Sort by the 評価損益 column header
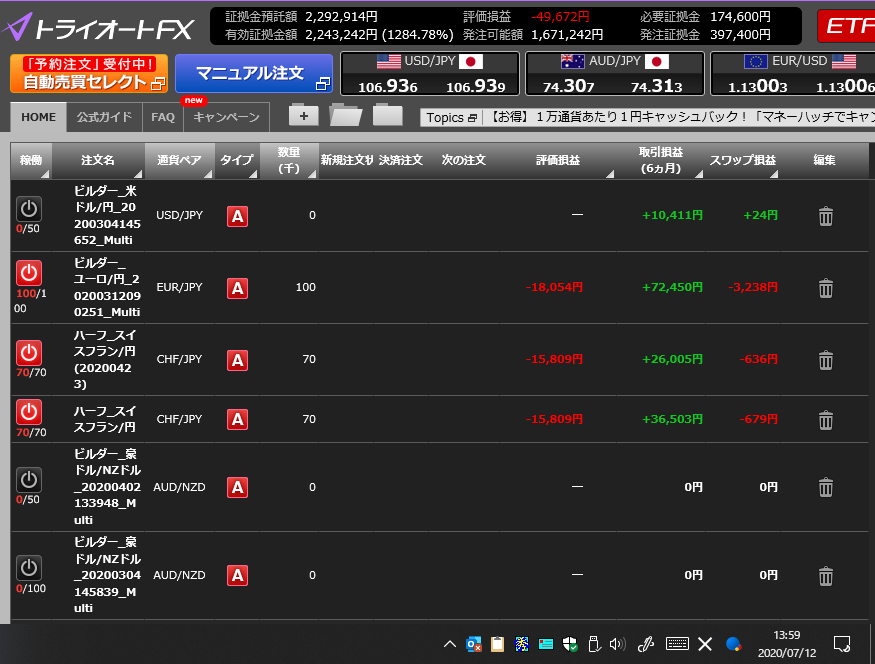 point(558,160)
